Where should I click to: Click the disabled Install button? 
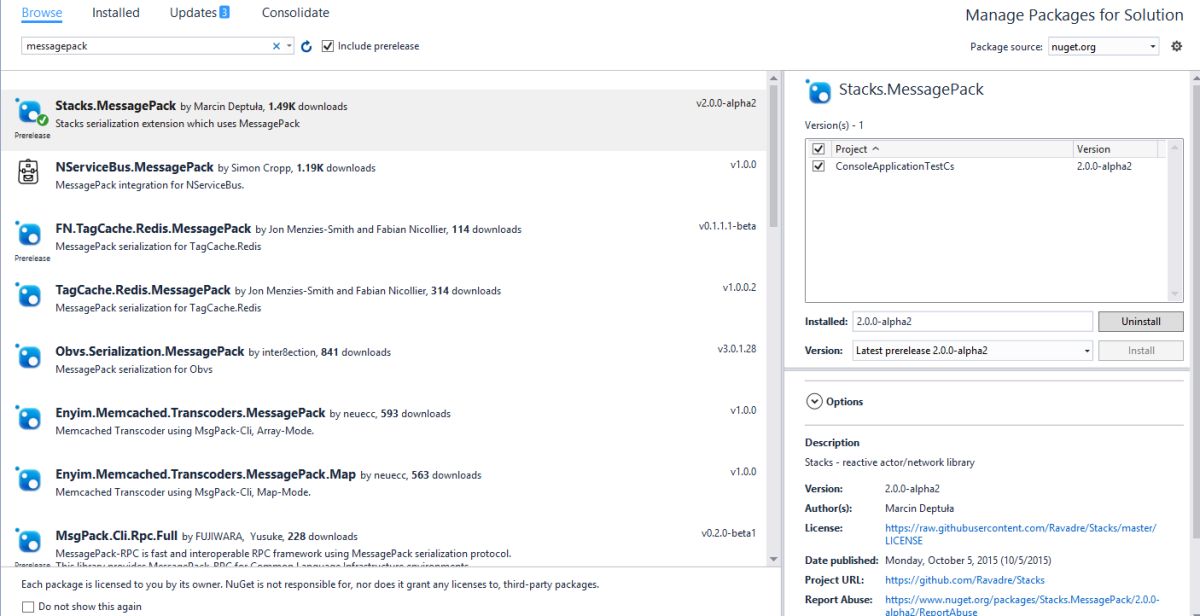1140,351
